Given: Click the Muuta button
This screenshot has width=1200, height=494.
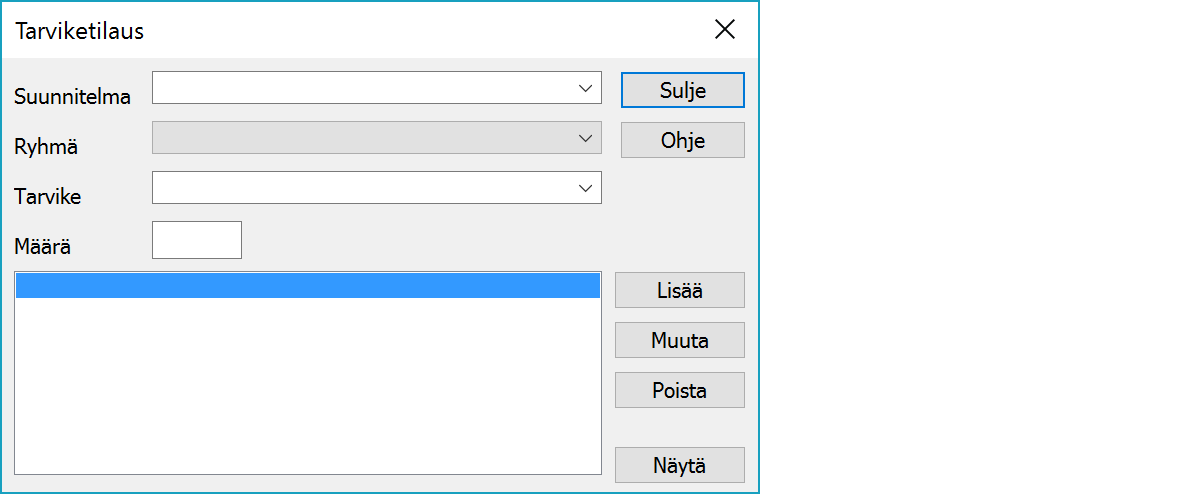Looking at the screenshot, I should pos(680,340).
